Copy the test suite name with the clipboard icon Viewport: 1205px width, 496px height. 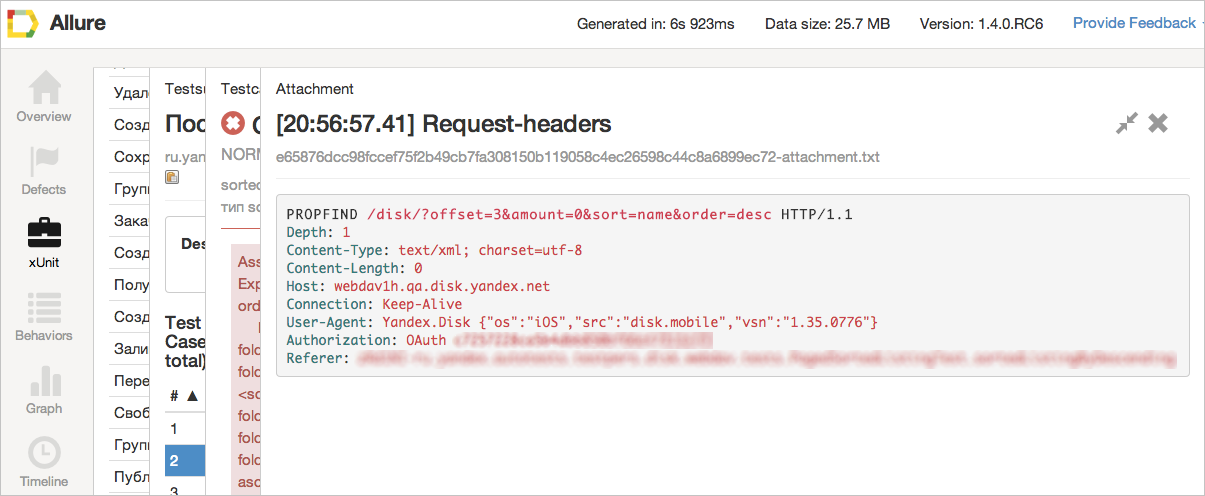click(172, 177)
